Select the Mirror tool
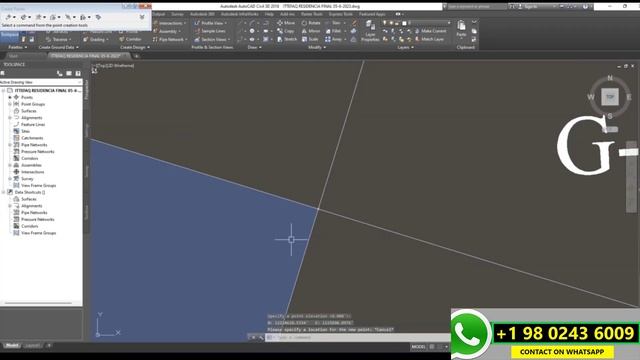This screenshot has height=360, width=640. coord(311,31)
